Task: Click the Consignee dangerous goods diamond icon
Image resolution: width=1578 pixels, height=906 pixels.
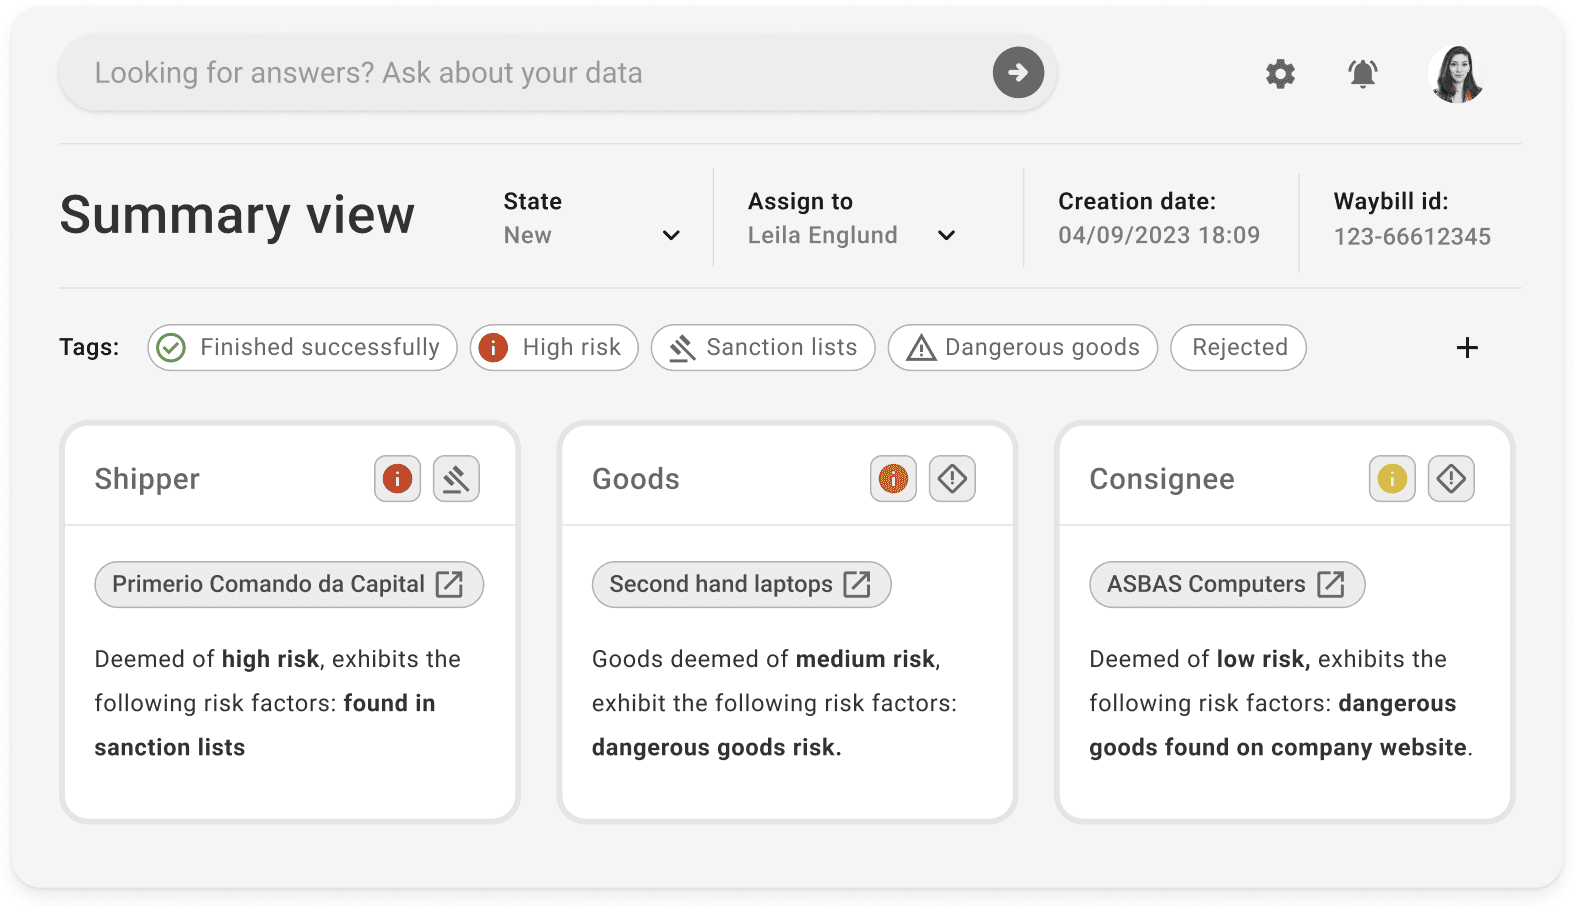Action: [x=1450, y=479]
